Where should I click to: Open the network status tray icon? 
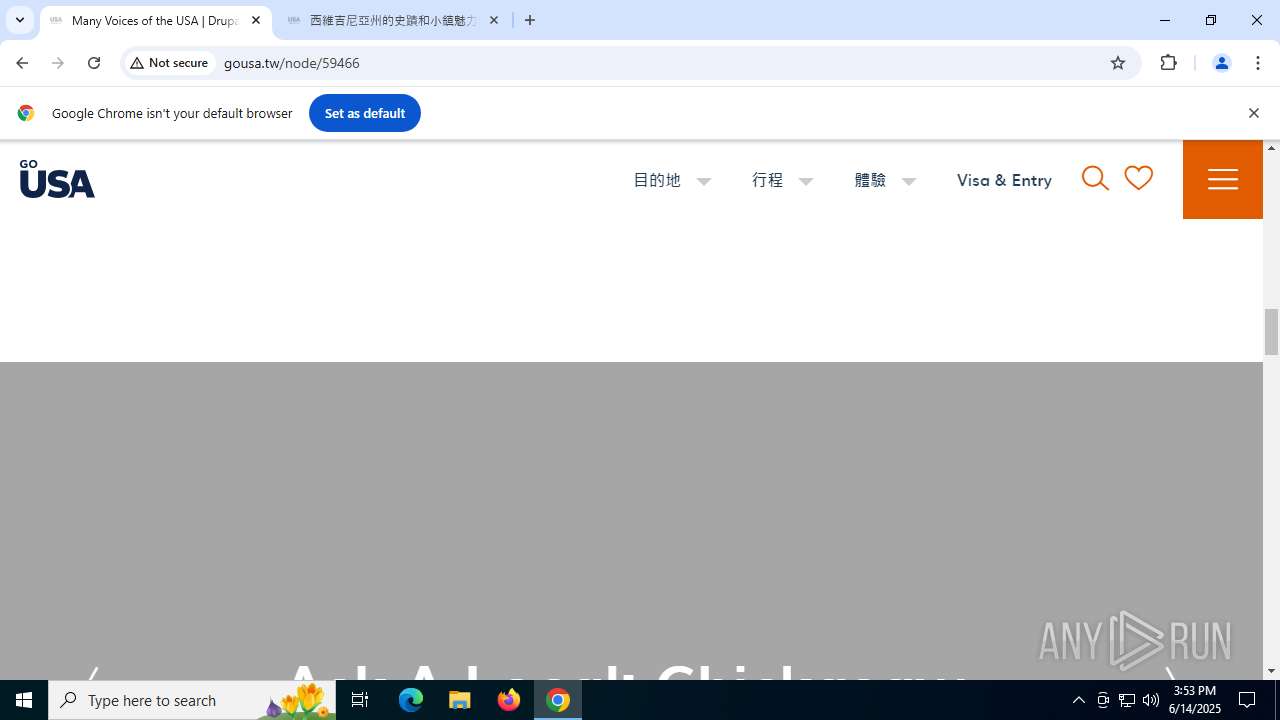(x=1127, y=700)
